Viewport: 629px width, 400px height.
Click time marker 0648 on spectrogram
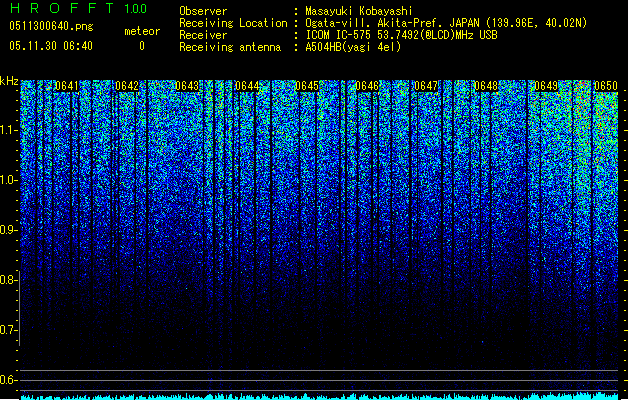point(486,86)
